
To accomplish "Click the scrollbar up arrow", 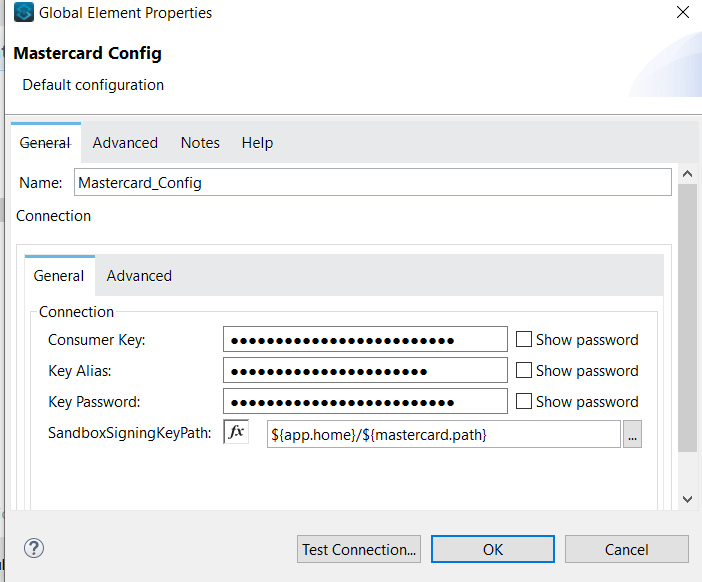I will coord(687,174).
